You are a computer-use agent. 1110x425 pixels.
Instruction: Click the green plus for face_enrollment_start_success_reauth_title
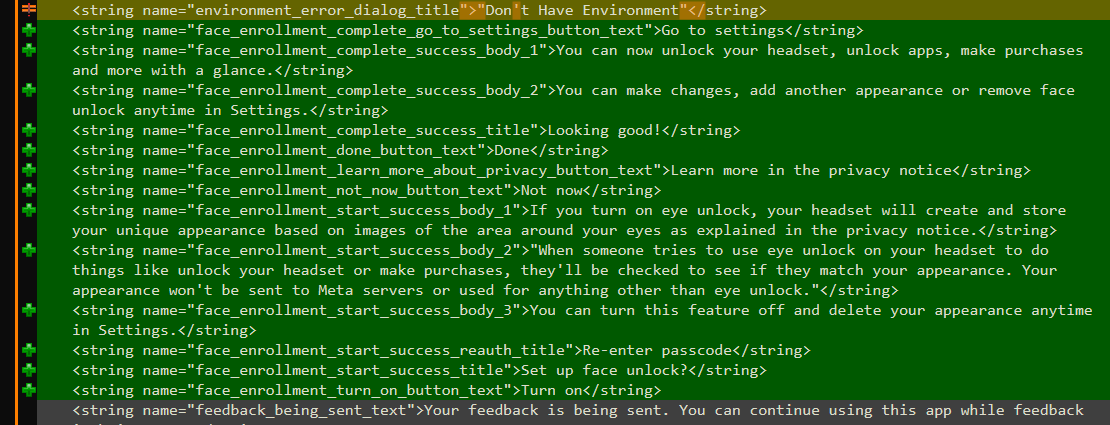click(29, 350)
